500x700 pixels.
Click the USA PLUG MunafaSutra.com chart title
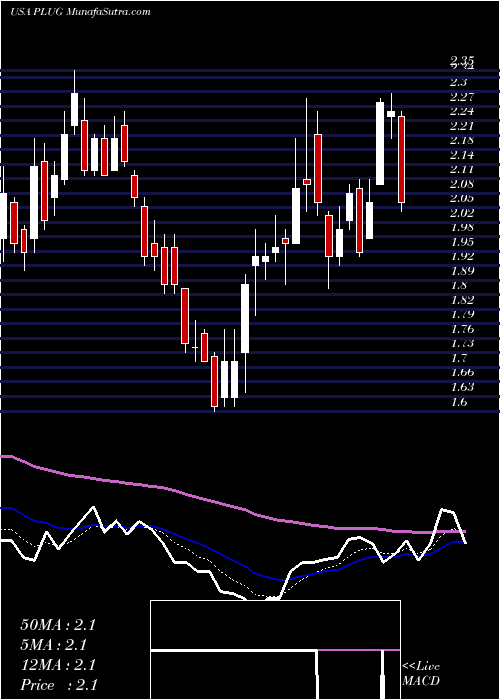(80, 12)
